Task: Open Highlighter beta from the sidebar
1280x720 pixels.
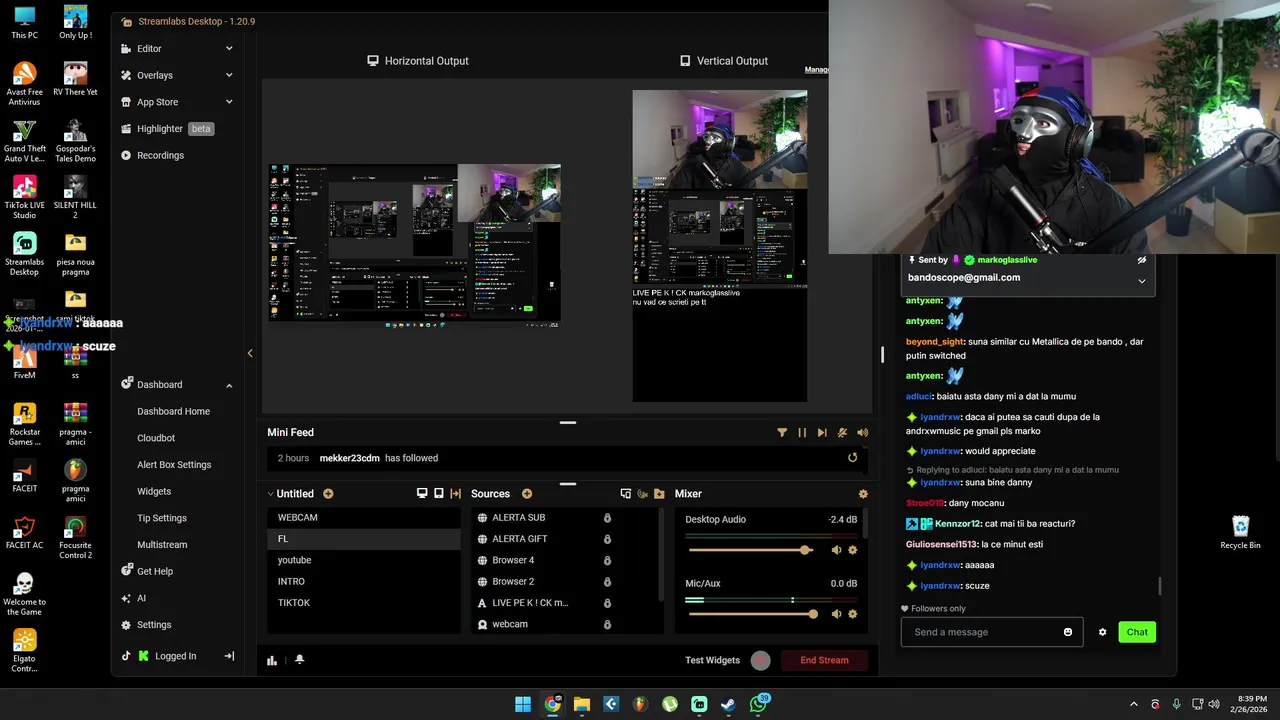Action: tap(167, 129)
